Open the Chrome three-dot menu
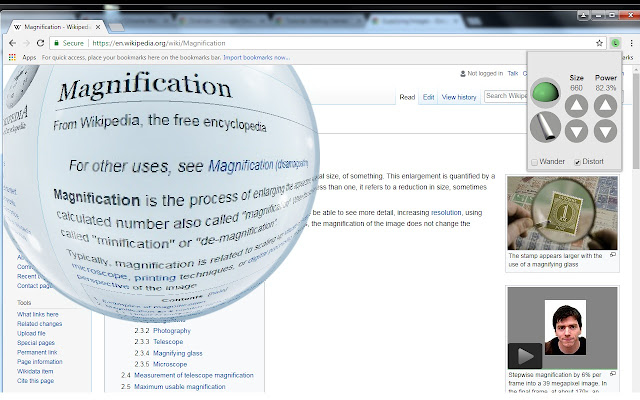Viewport: 640px width, 400px height. (631, 43)
